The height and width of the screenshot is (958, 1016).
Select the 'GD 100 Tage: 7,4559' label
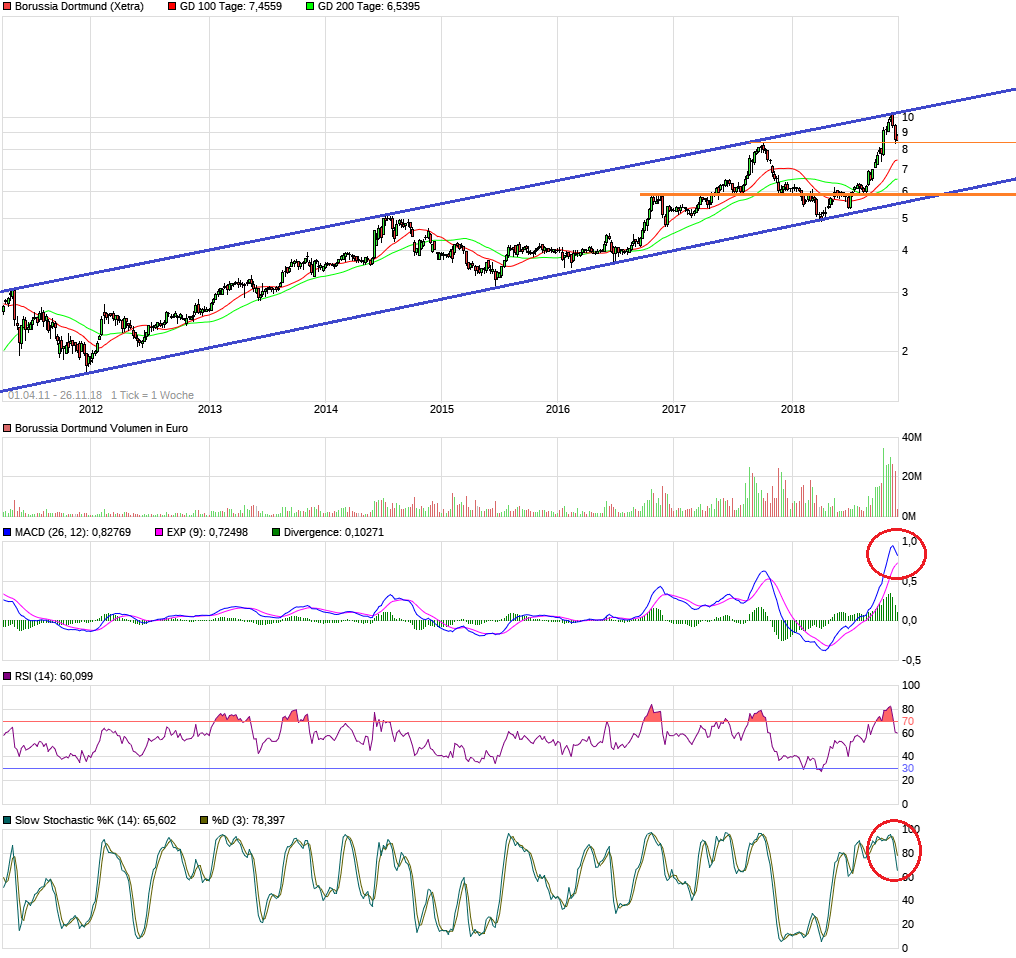coord(231,6)
